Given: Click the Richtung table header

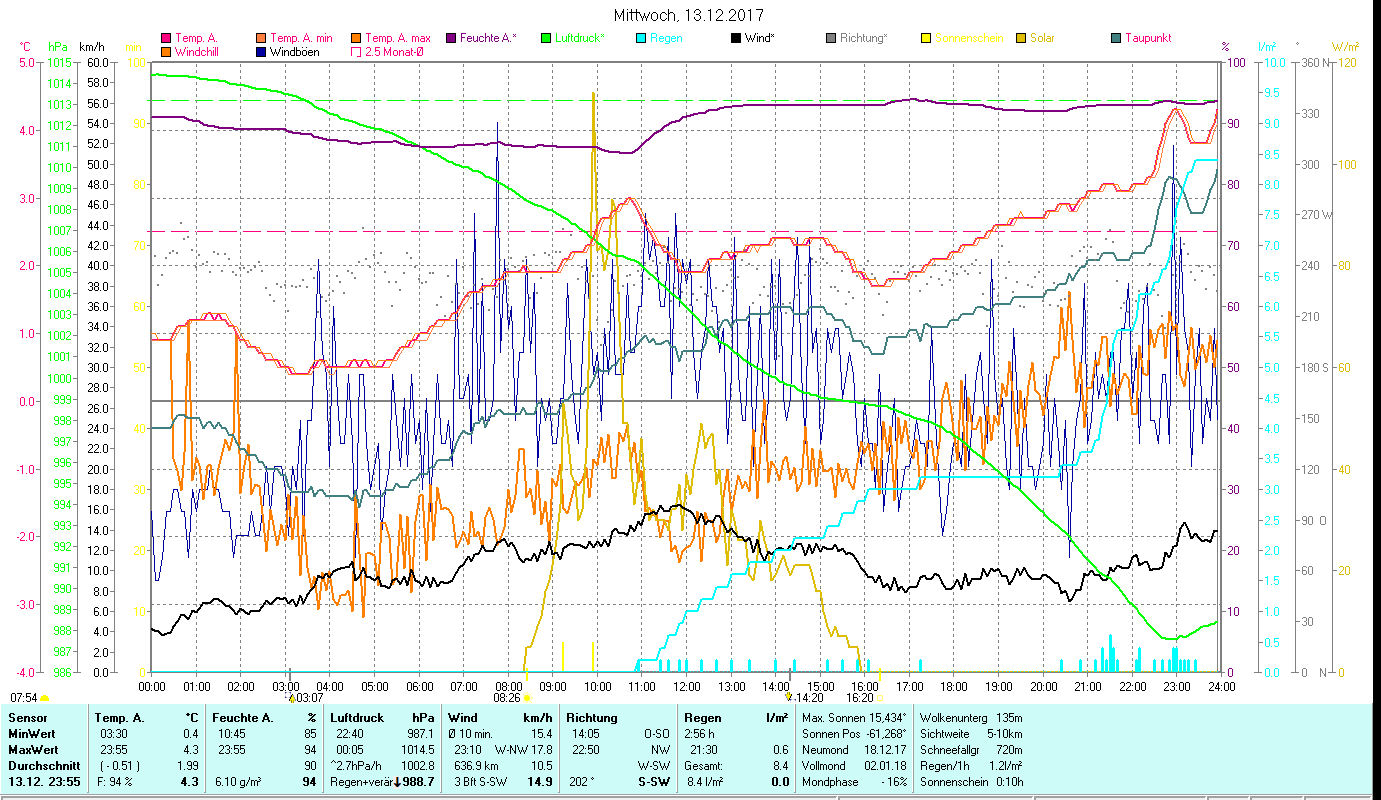Looking at the screenshot, I should tap(590, 718).
